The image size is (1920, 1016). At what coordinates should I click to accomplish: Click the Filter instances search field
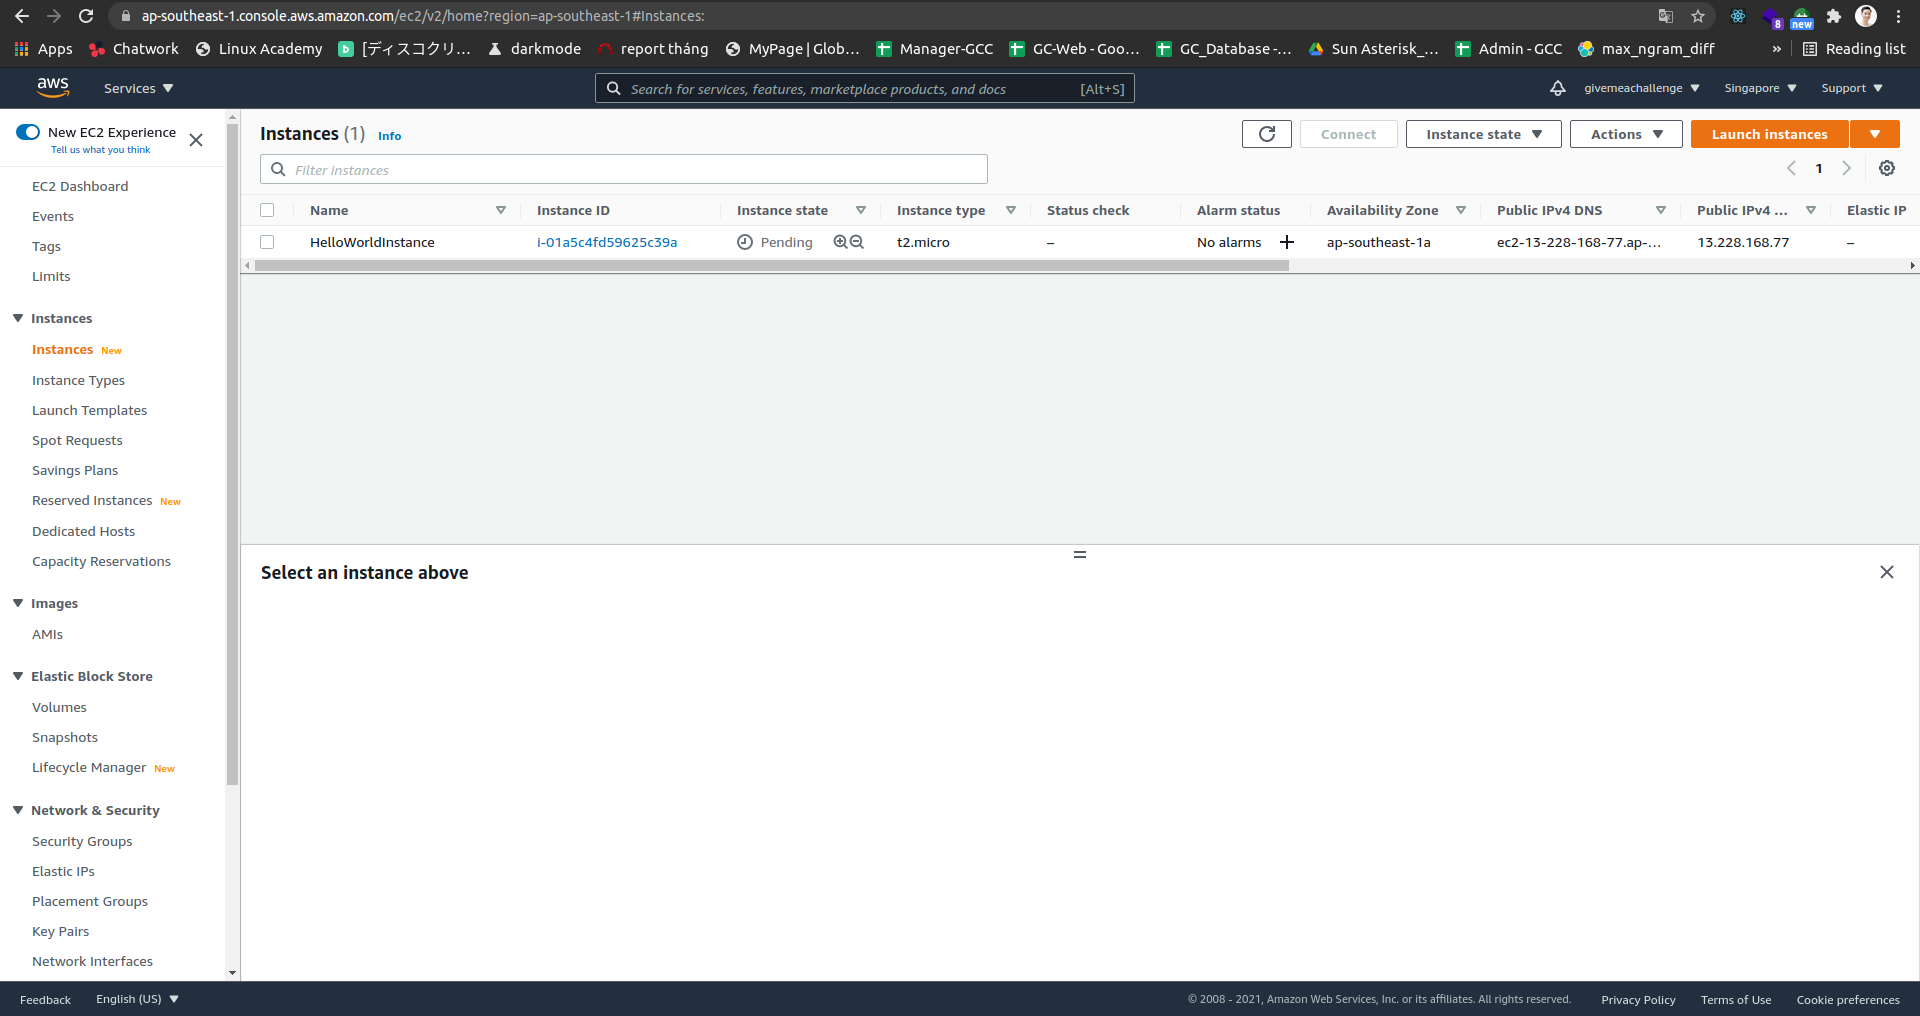(x=622, y=169)
